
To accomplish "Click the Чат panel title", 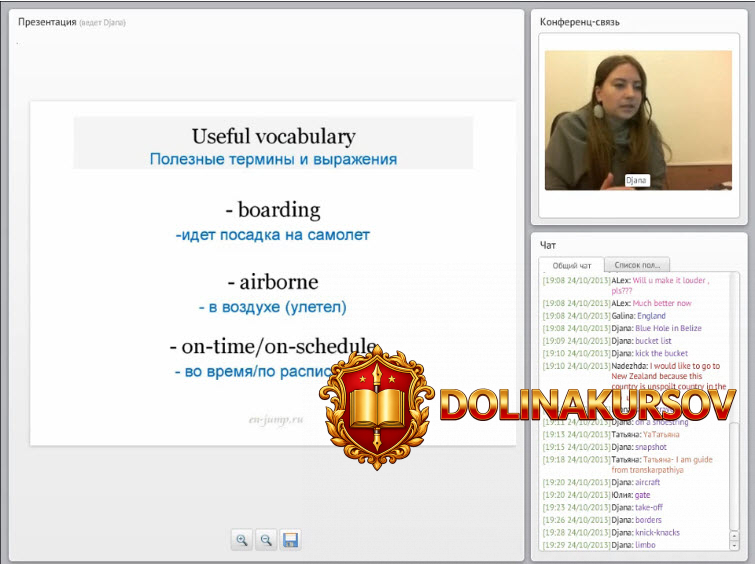I will (548, 244).
